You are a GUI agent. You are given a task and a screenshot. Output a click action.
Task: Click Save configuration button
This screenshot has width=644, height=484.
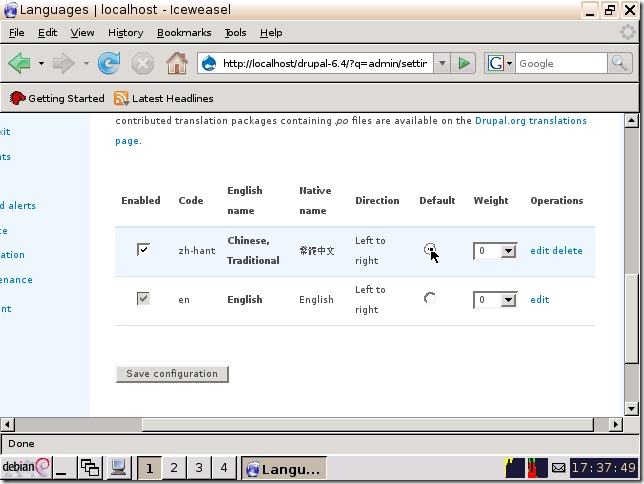172,374
